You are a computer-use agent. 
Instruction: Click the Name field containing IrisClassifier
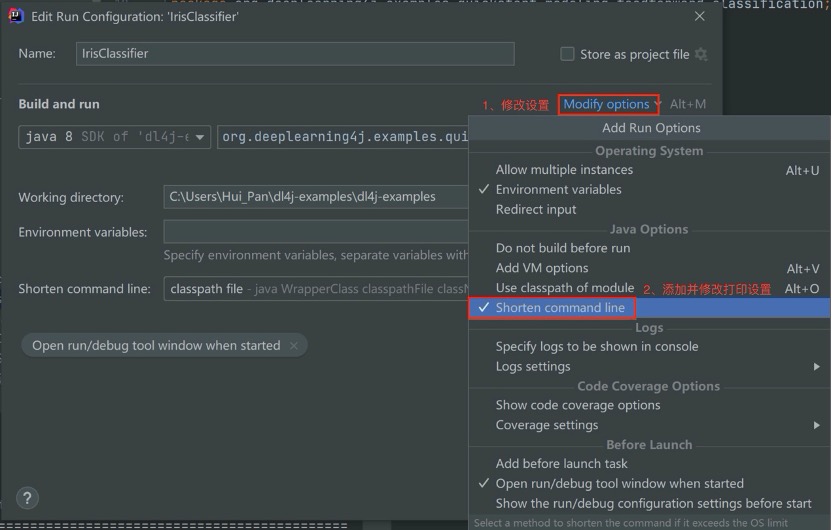coord(295,54)
